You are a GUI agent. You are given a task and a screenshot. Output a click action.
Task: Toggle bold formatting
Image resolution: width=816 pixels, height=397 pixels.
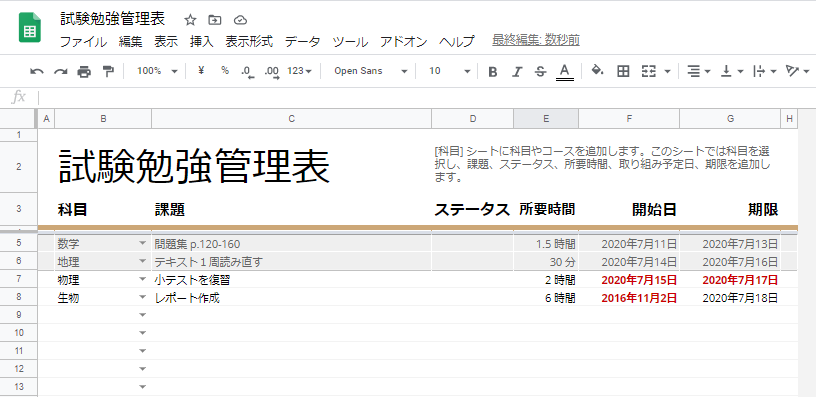point(492,72)
